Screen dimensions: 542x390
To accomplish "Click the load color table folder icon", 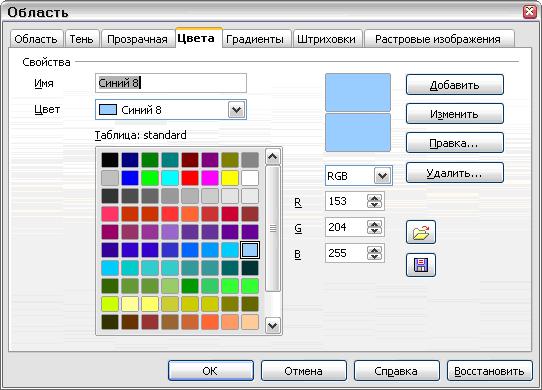I will click(x=421, y=232).
